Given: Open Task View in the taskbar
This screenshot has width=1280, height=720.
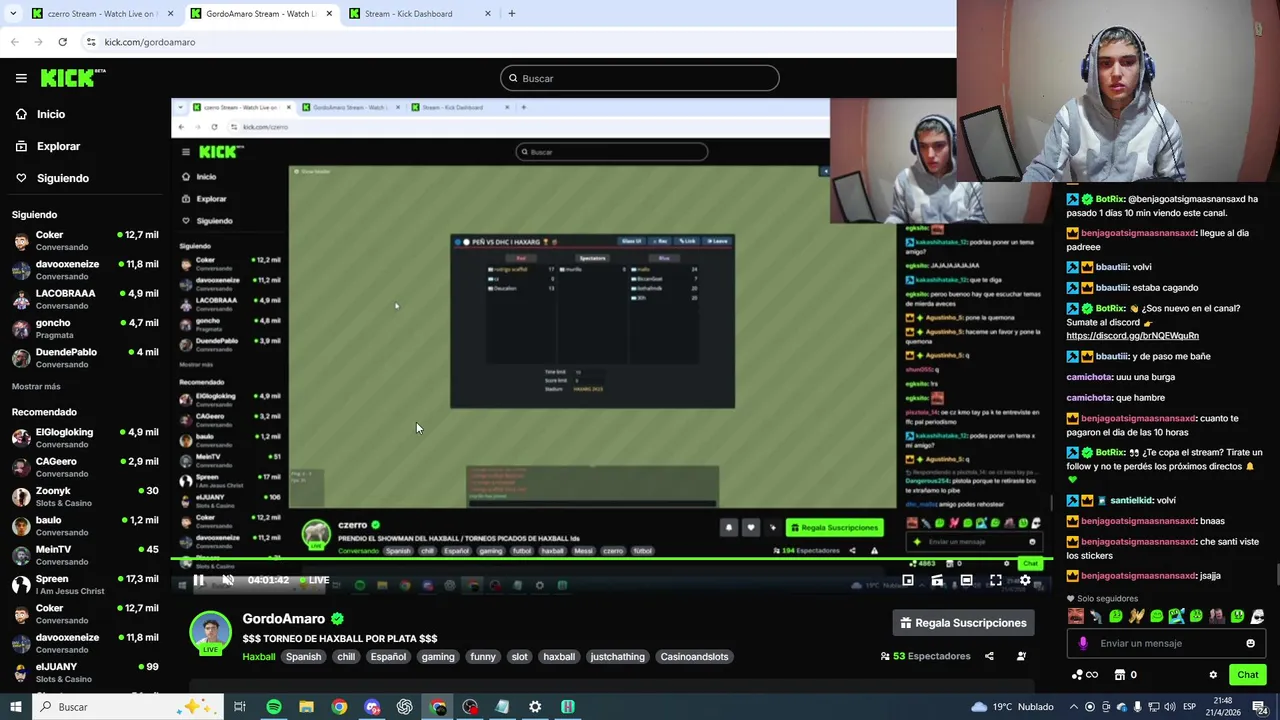Looking at the screenshot, I should pyautogui.click(x=240, y=707).
